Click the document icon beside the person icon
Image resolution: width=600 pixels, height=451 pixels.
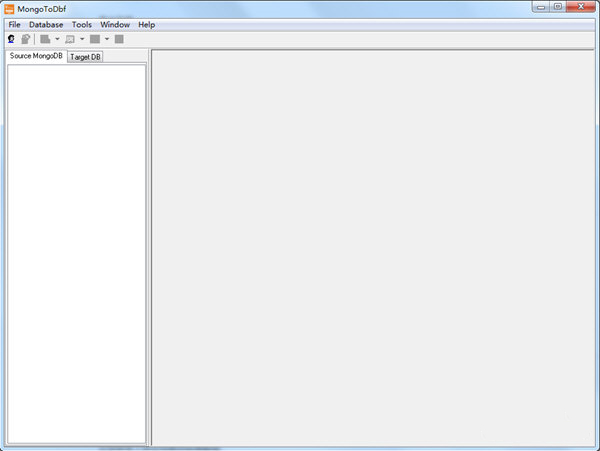tap(25, 39)
